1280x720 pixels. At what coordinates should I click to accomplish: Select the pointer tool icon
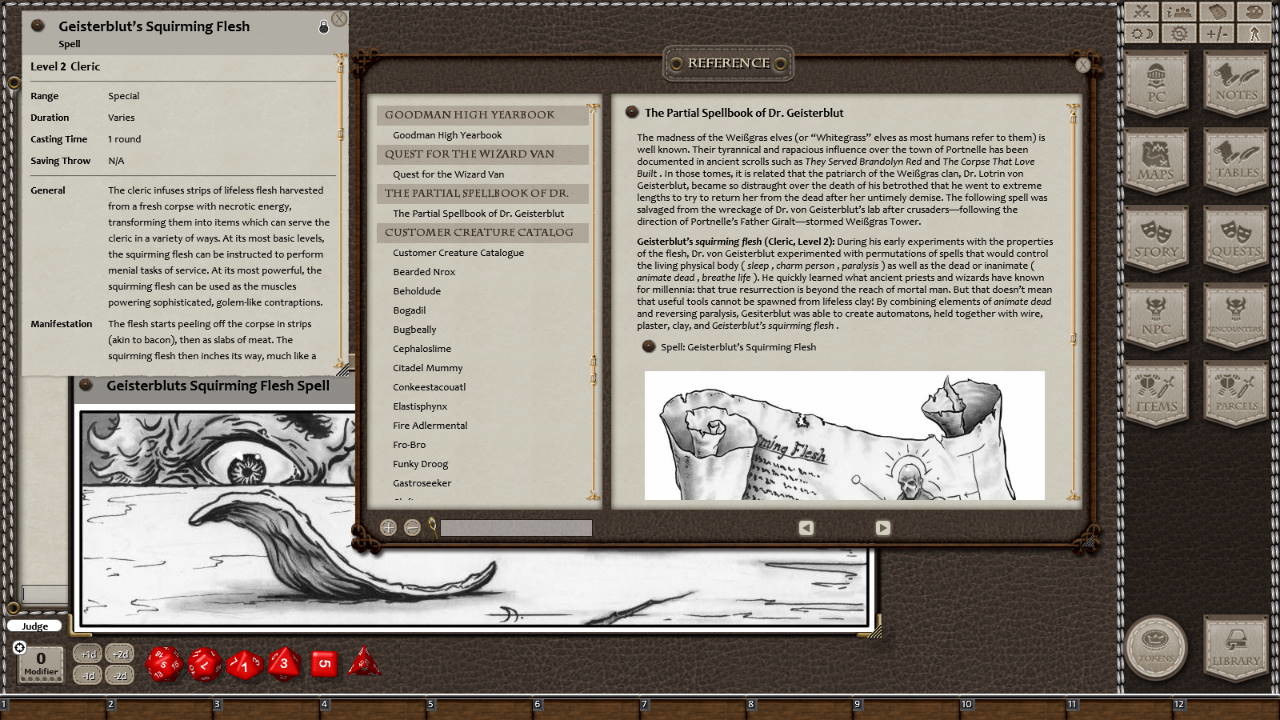point(1255,32)
